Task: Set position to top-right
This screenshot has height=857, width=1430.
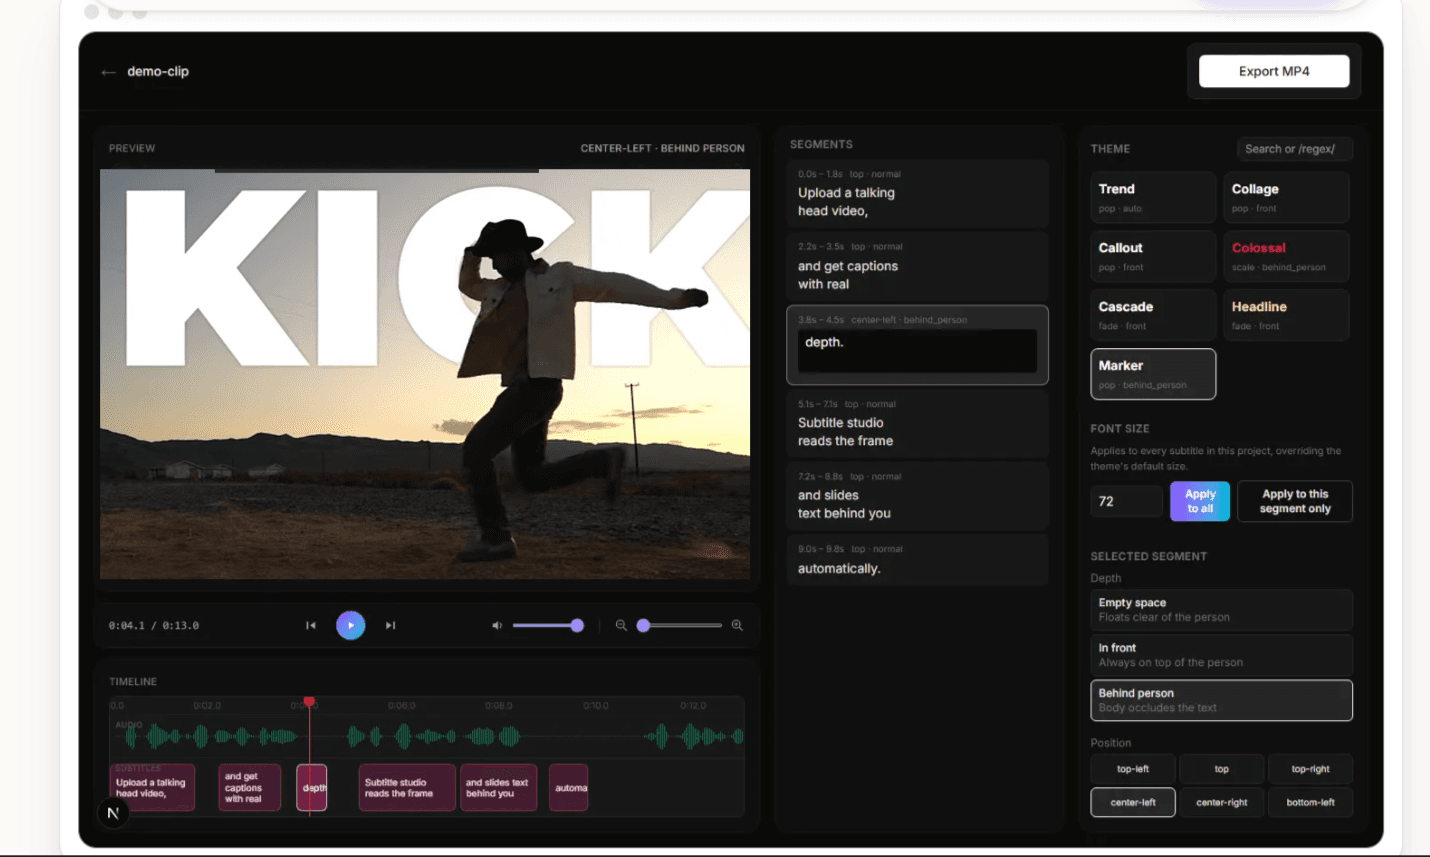Action: coord(1310,769)
